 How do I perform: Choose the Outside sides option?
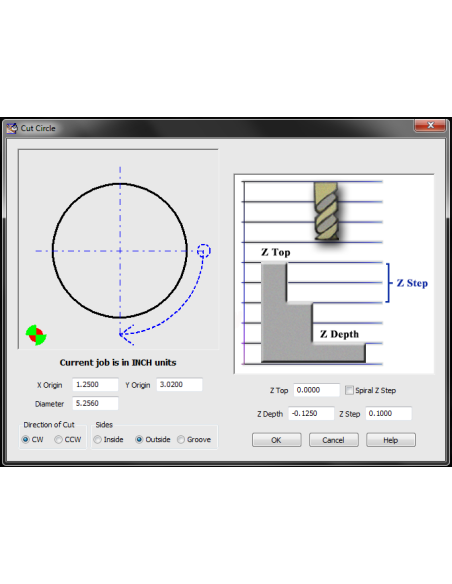(x=139, y=439)
